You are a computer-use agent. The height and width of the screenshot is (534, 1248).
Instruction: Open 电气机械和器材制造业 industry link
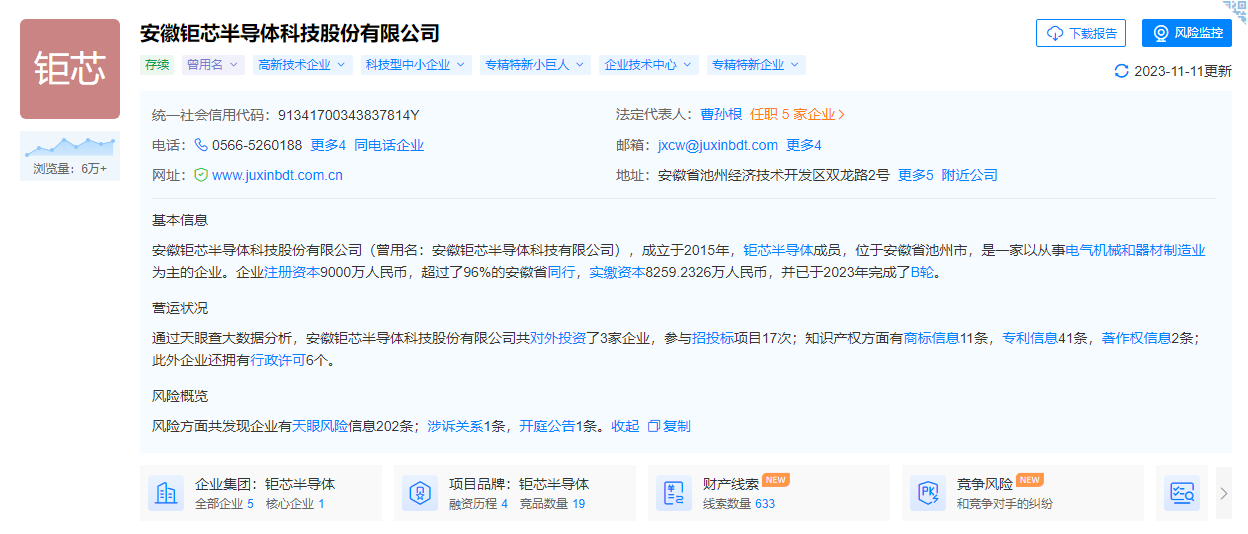pyautogui.click(x=1135, y=250)
